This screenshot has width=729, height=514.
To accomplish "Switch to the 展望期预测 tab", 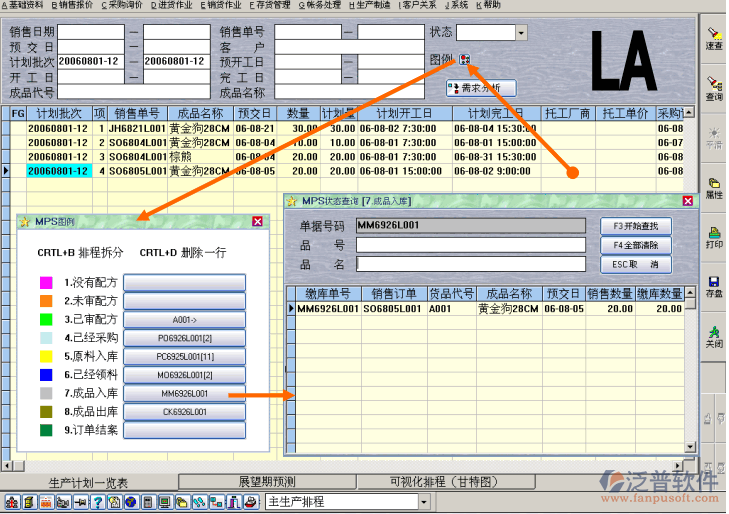I will pyautogui.click(x=265, y=482).
